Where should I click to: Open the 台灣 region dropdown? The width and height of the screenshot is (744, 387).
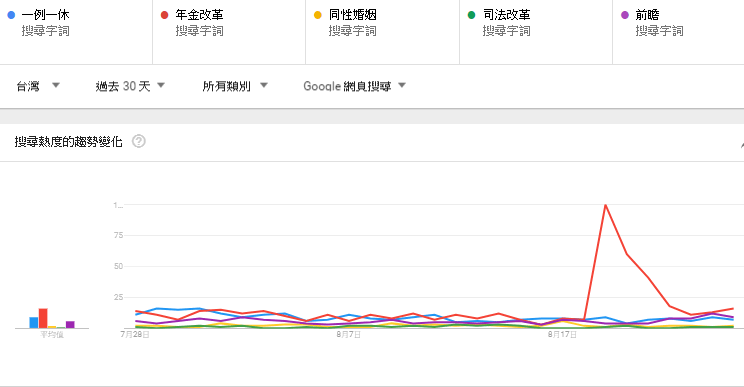38,86
